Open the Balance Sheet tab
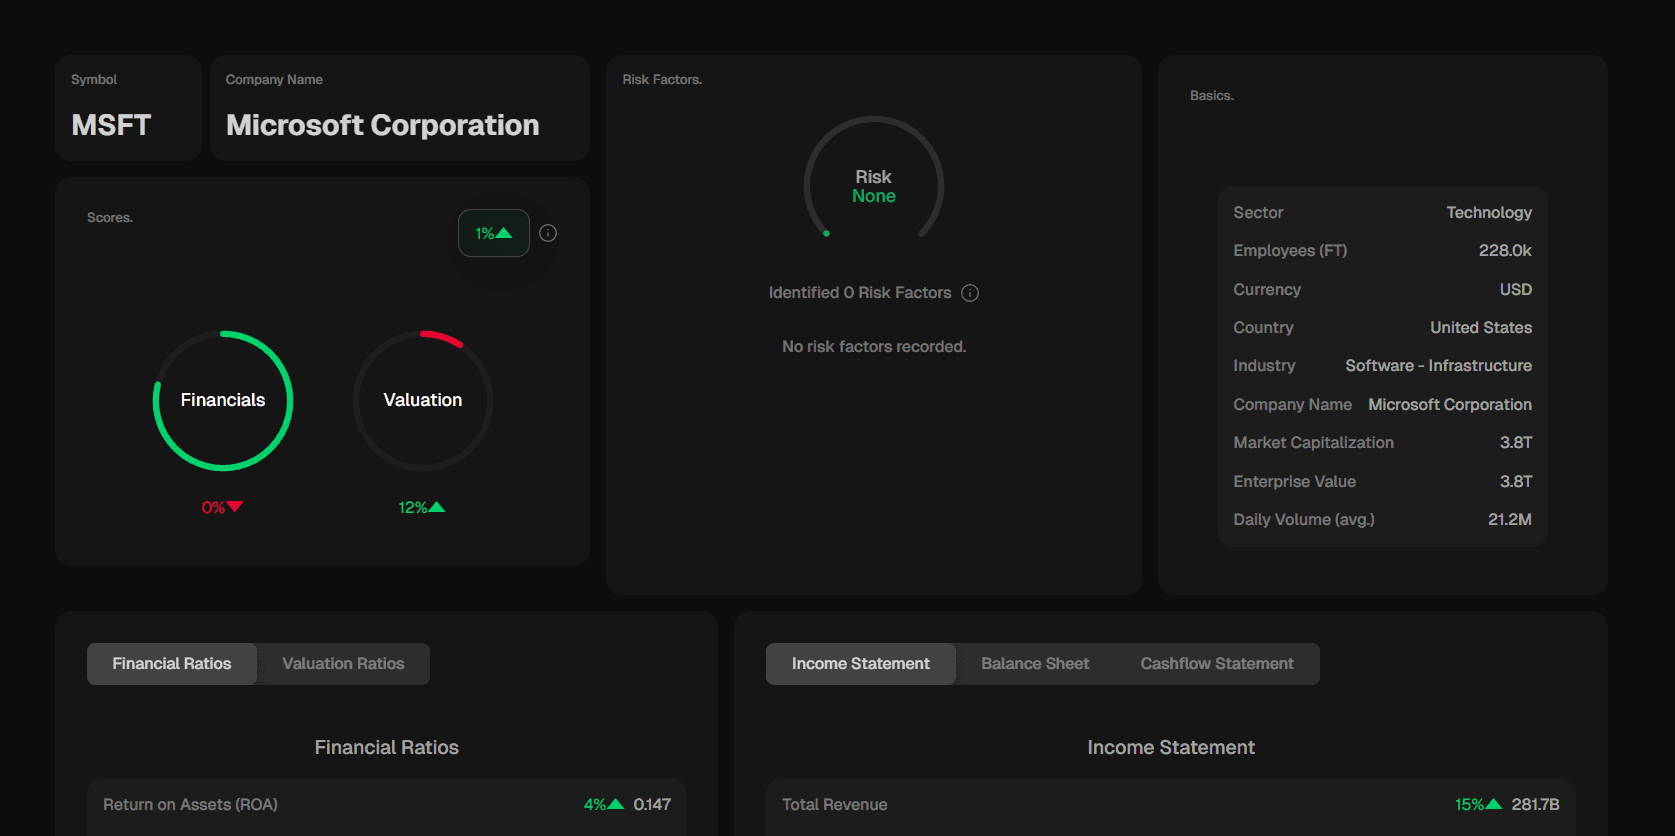The image size is (1675, 836). click(x=1035, y=664)
